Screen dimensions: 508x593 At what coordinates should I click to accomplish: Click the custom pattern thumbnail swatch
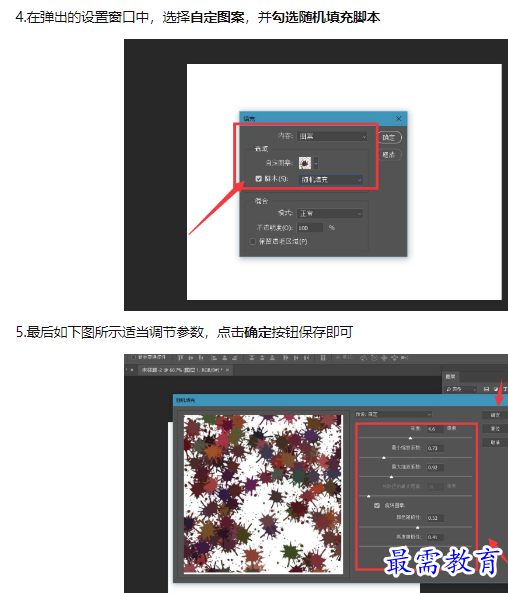(x=305, y=163)
